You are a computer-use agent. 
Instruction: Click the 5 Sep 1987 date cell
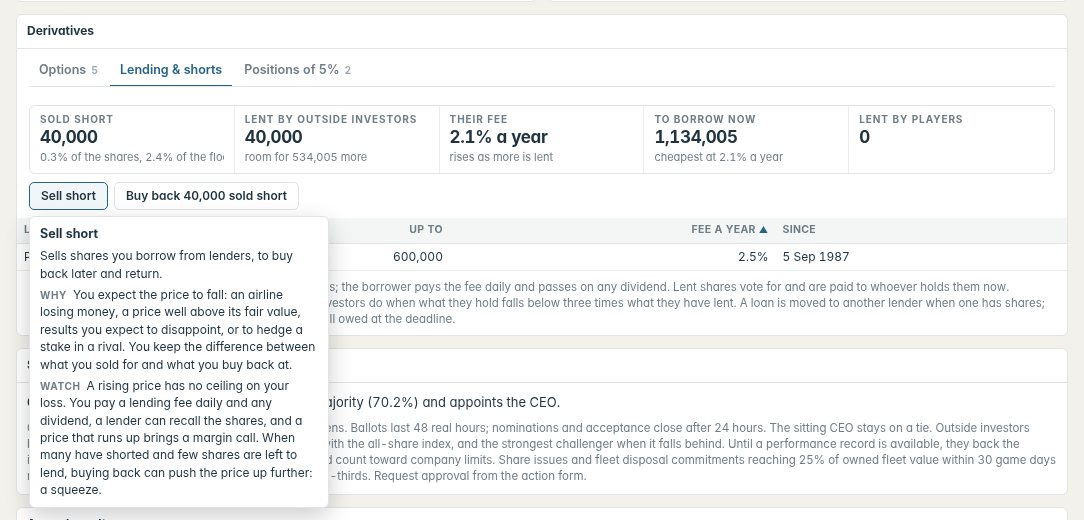[816, 257]
